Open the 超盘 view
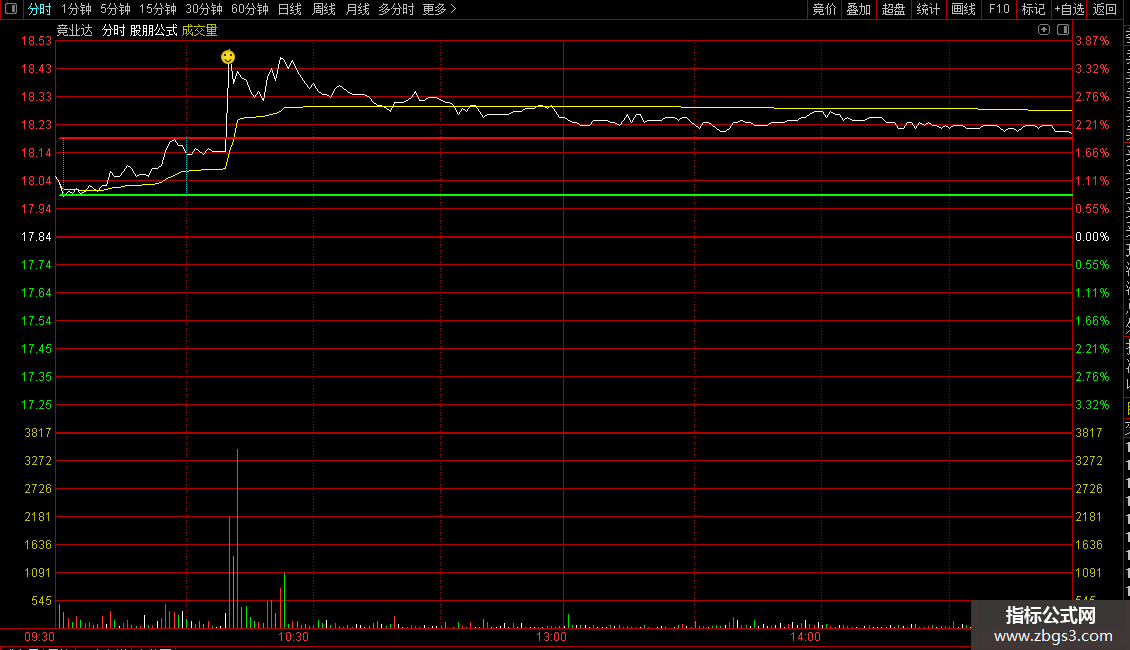This screenshot has height=650, width=1130. click(893, 9)
